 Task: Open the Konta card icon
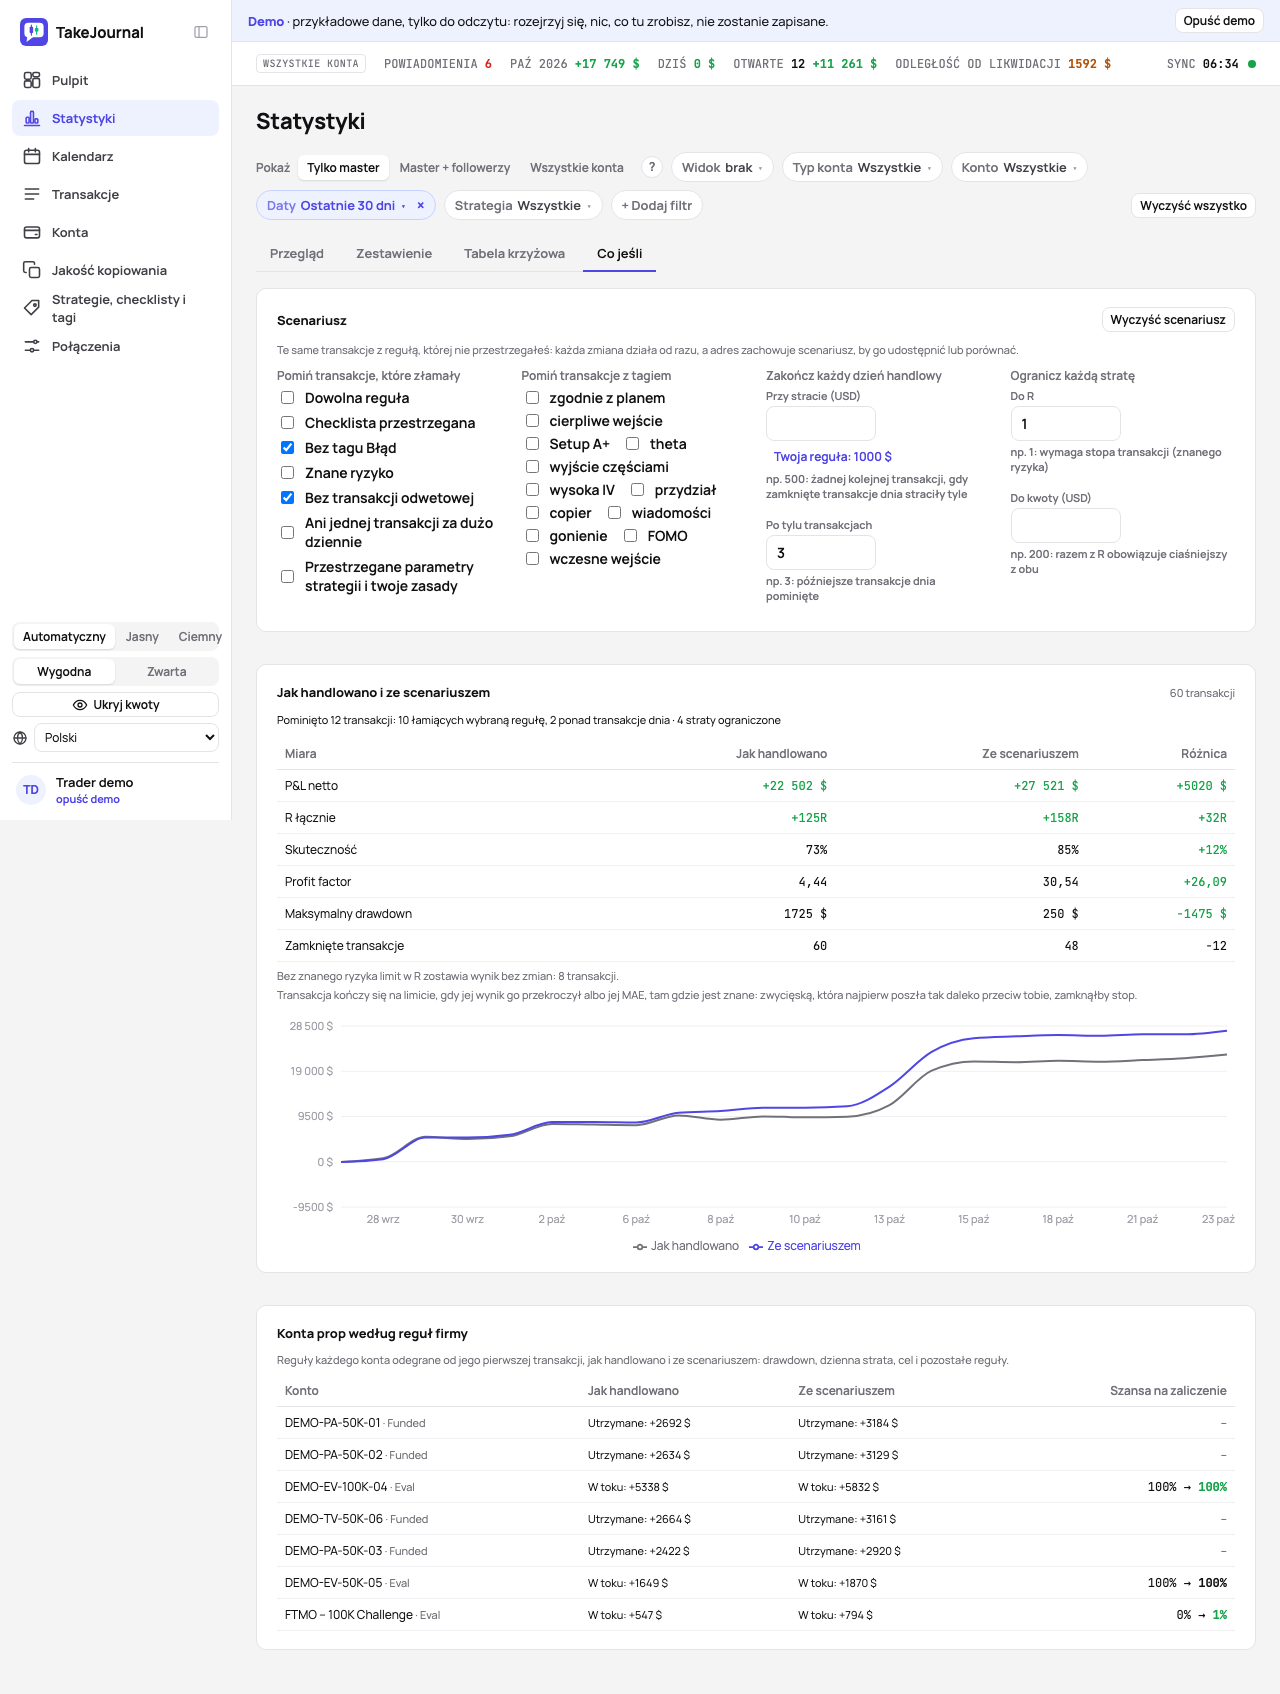coord(32,232)
